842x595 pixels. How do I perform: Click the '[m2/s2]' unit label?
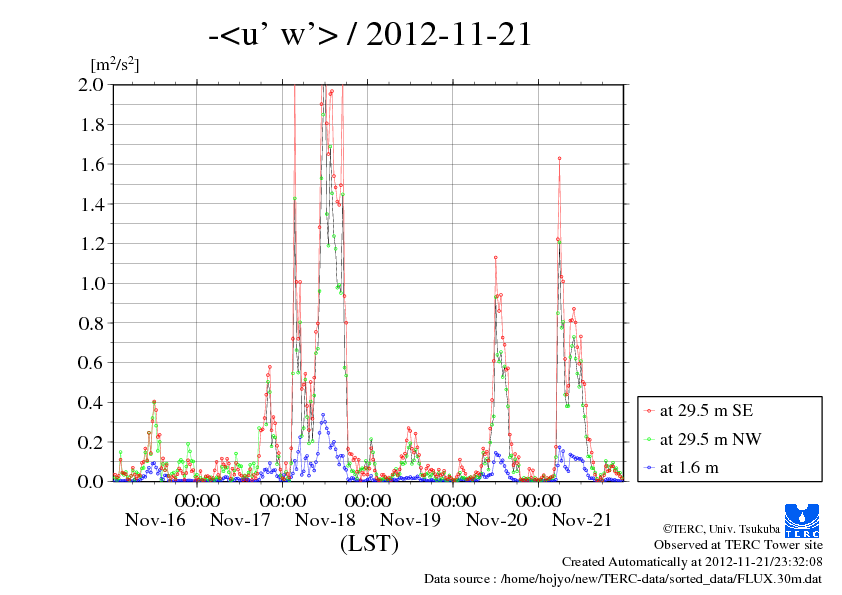pyautogui.click(x=114, y=64)
